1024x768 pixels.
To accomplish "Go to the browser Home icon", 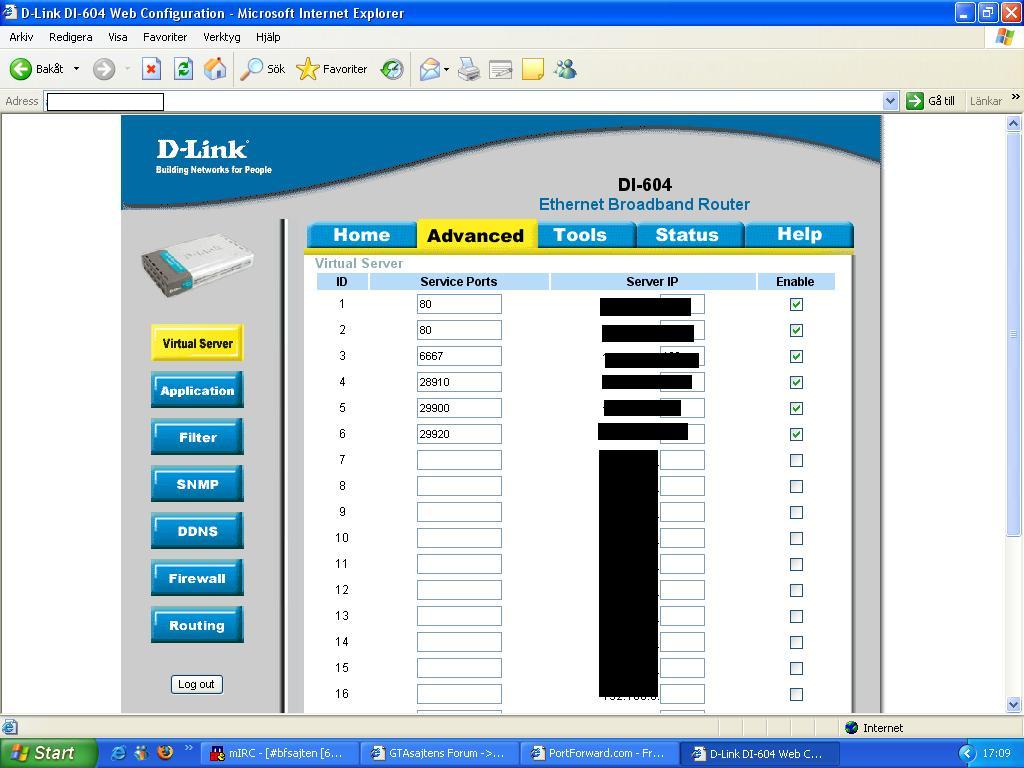I will click(215, 69).
